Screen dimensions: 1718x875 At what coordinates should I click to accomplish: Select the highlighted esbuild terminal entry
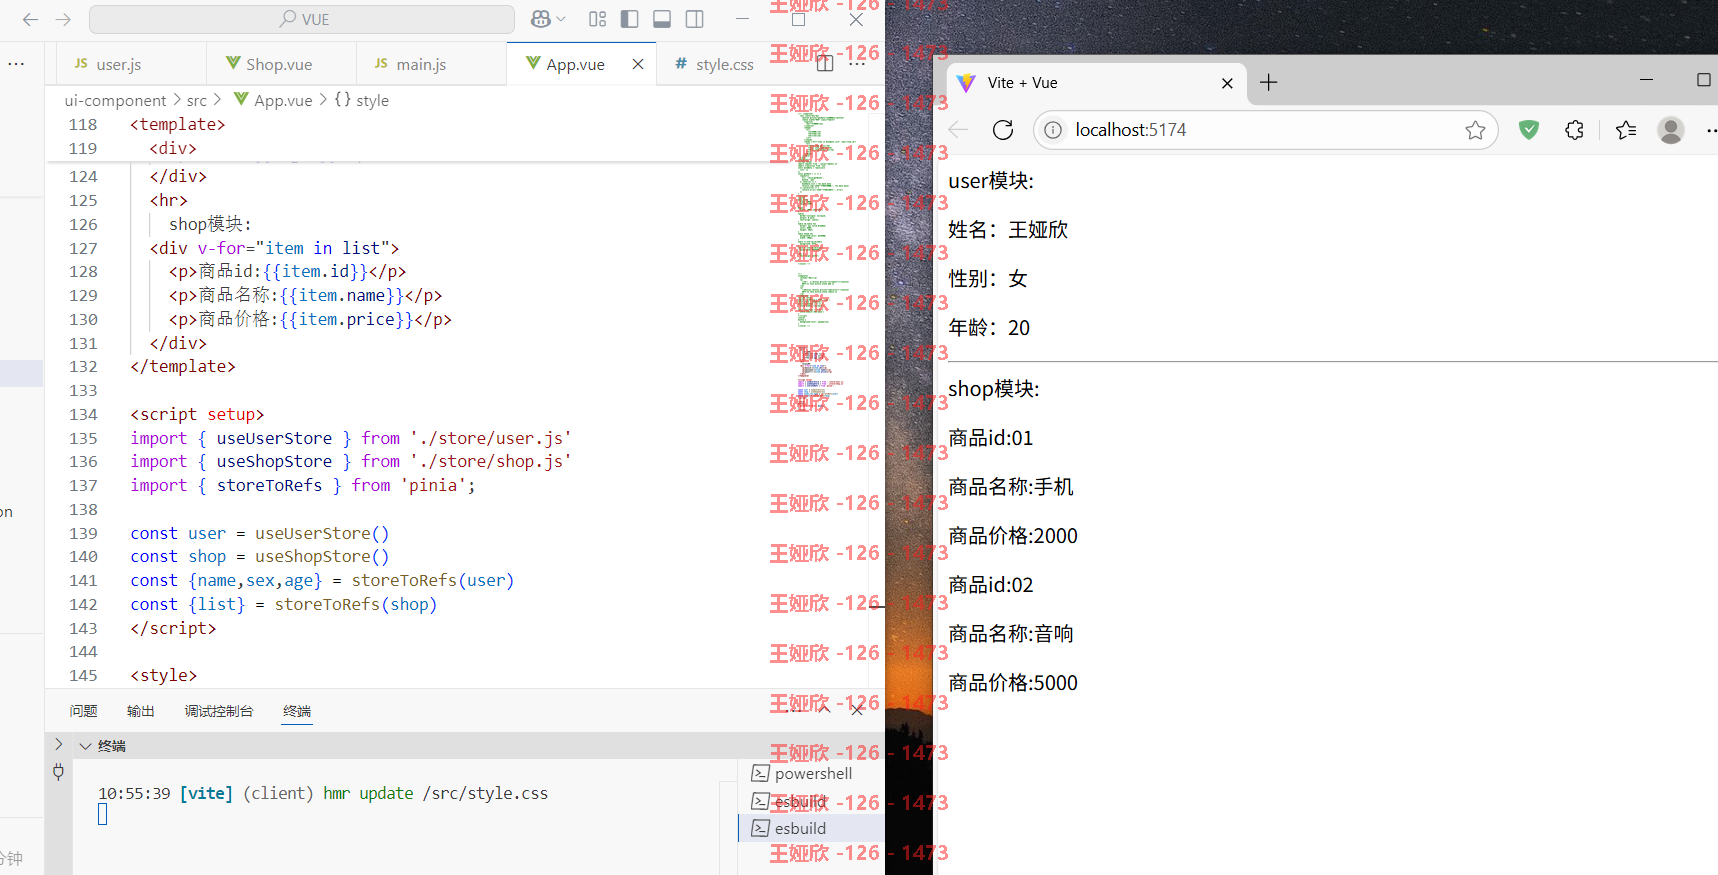tap(811, 828)
